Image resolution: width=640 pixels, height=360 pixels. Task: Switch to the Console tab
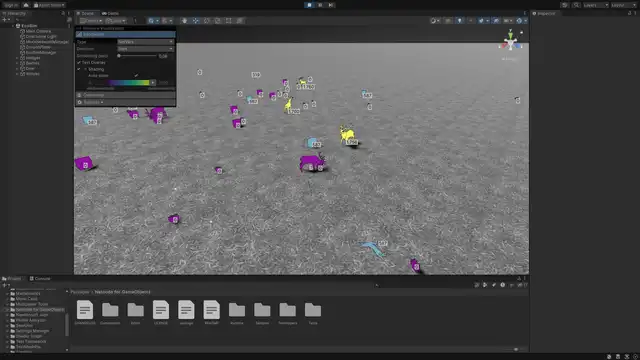point(40,279)
